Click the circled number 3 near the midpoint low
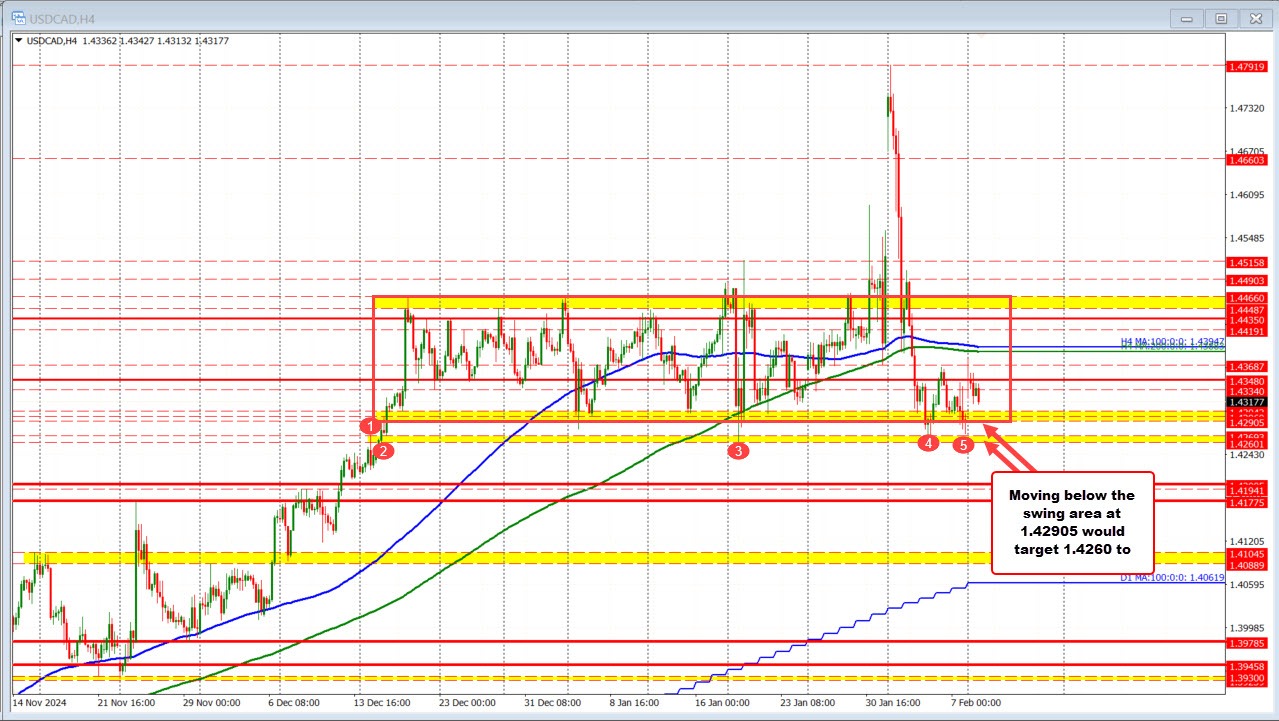Image resolution: width=1279 pixels, height=721 pixels. coord(739,451)
